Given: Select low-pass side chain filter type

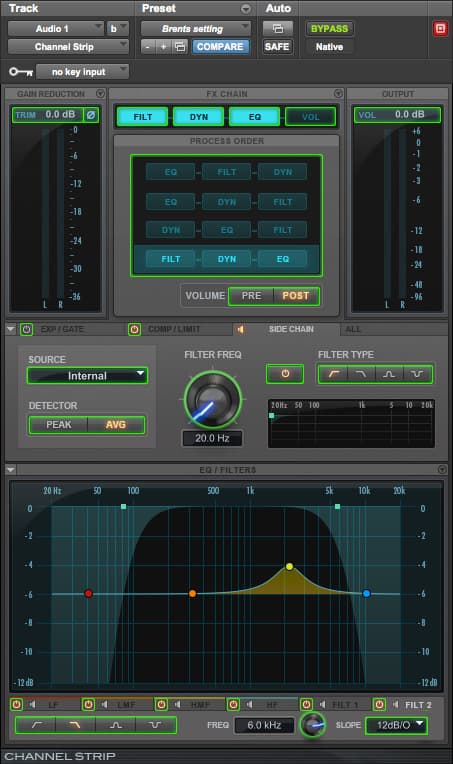Looking at the screenshot, I should pyautogui.click(x=361, y=374).
